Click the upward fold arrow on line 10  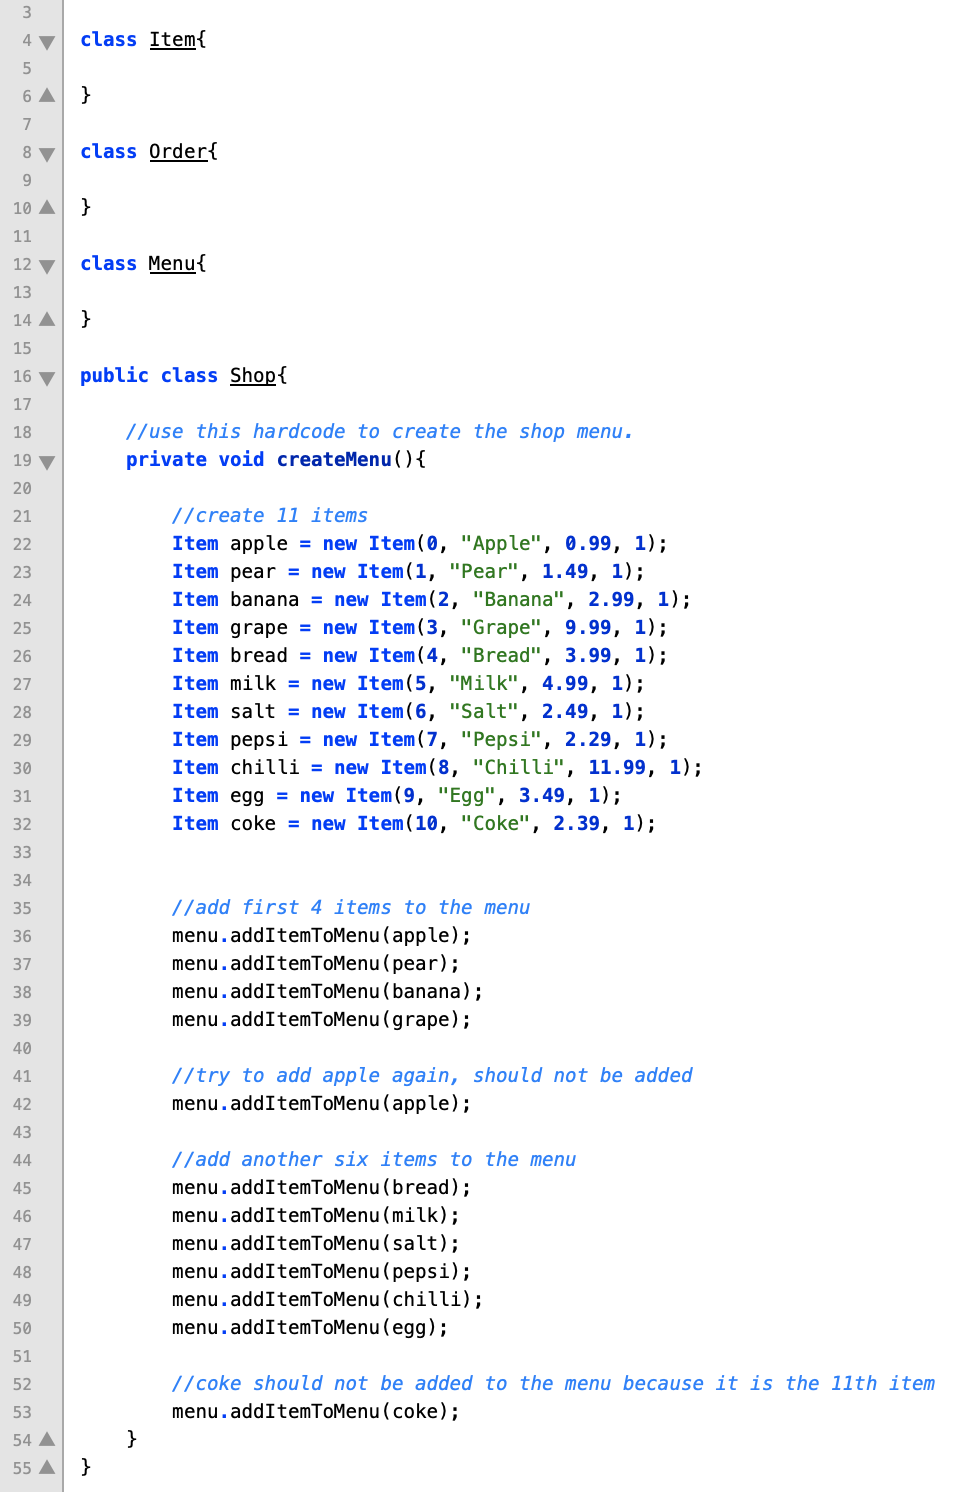coord(46,209)
